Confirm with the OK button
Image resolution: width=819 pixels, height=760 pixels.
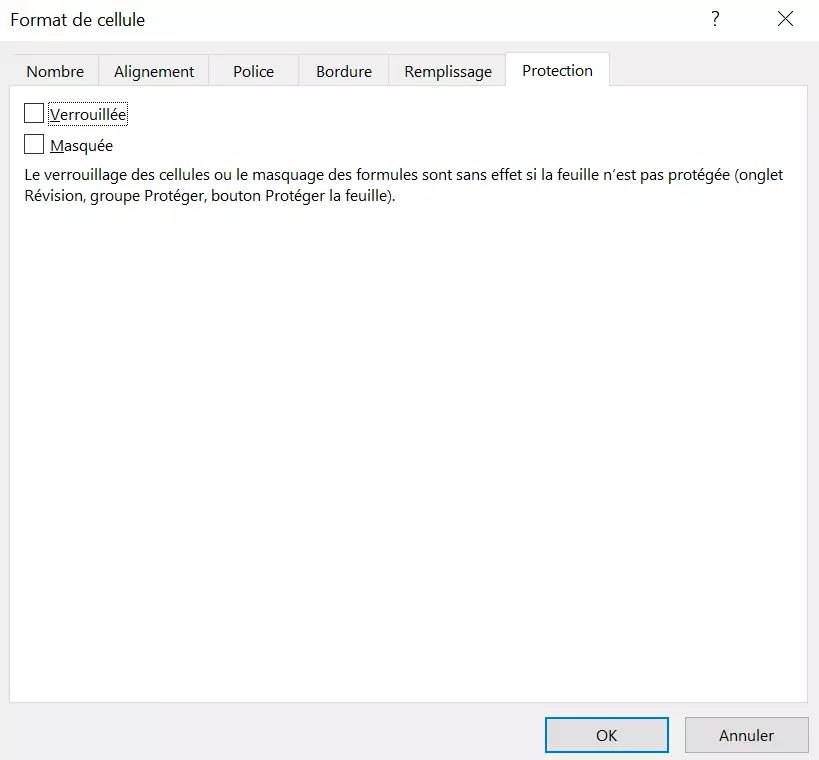(606, 735)
